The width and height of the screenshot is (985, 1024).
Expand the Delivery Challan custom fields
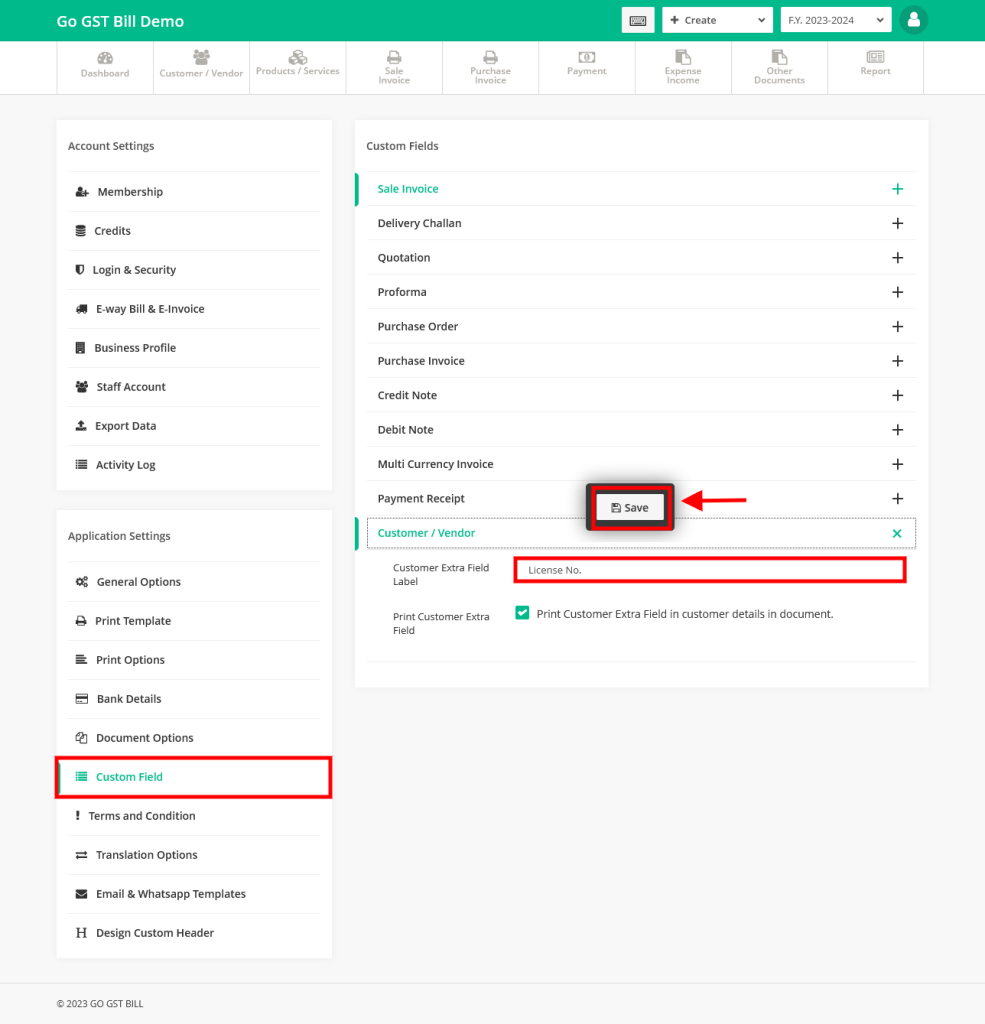click(897, 222)
